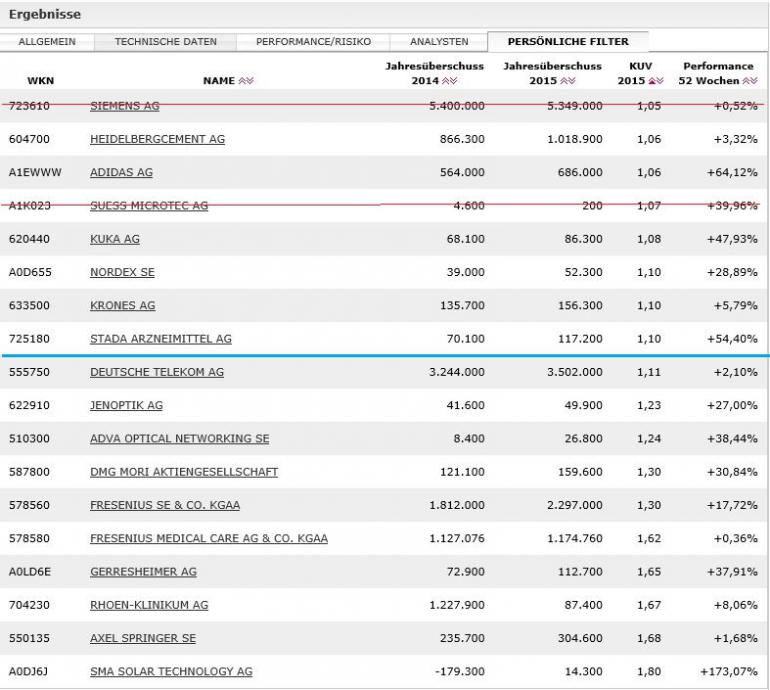Select the PERSÖNLICHE FILTER tab

(x=568, y=42)
